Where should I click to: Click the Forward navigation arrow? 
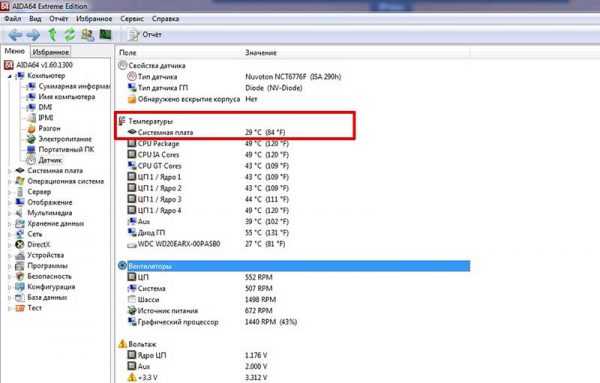pos(33,35)
